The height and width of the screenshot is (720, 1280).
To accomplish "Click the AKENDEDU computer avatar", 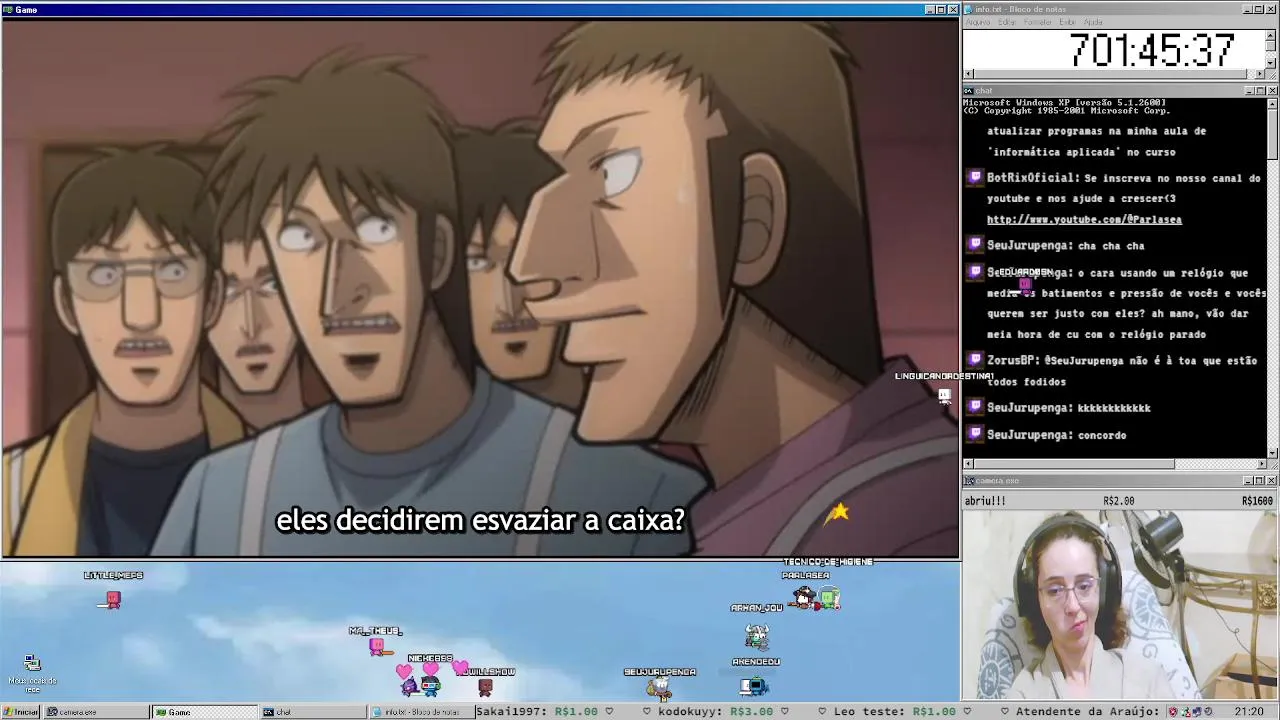I will [754, 685].
